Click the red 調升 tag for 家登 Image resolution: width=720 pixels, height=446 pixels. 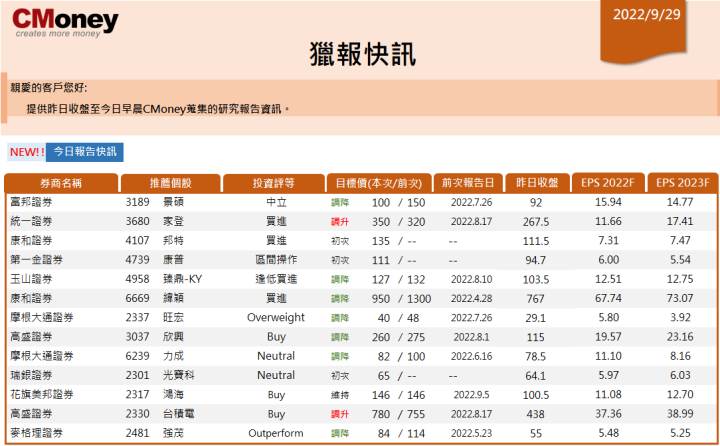(340, 222)
